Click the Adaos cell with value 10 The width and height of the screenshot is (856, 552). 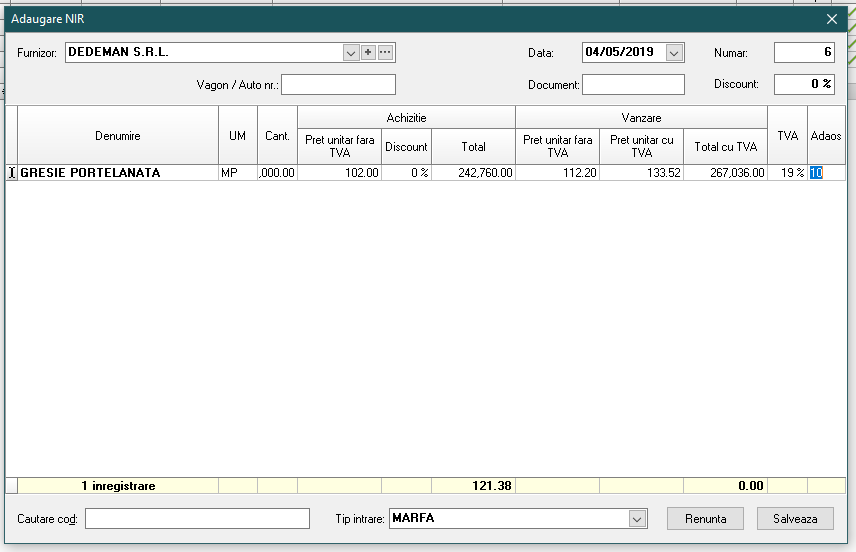coord(826,173)
